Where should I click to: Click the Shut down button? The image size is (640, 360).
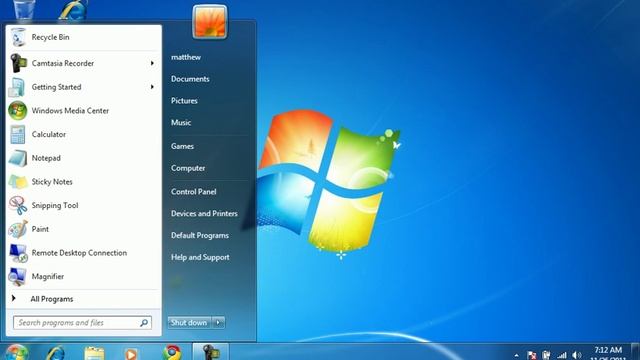coord(190,322)
